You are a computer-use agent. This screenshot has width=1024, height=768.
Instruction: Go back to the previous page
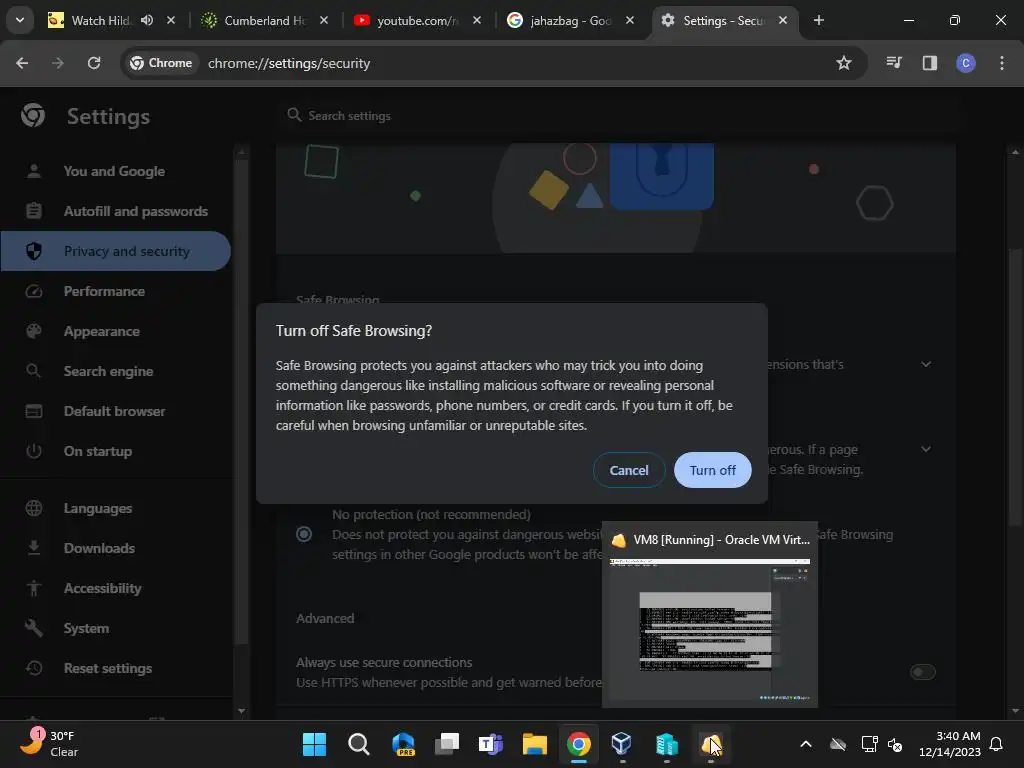coord(22,63)
